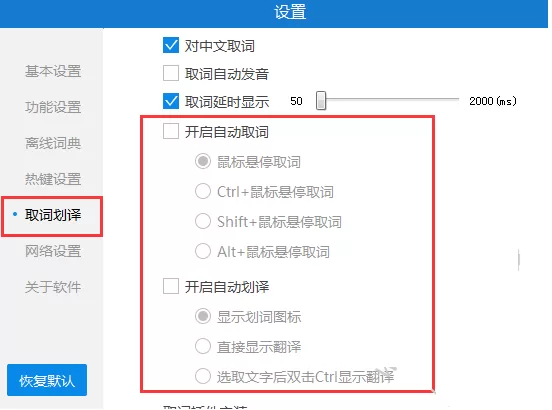Go to 热键设置 in the sidebar
This screenshot has width=552, height=410.
tap(53, 179)
